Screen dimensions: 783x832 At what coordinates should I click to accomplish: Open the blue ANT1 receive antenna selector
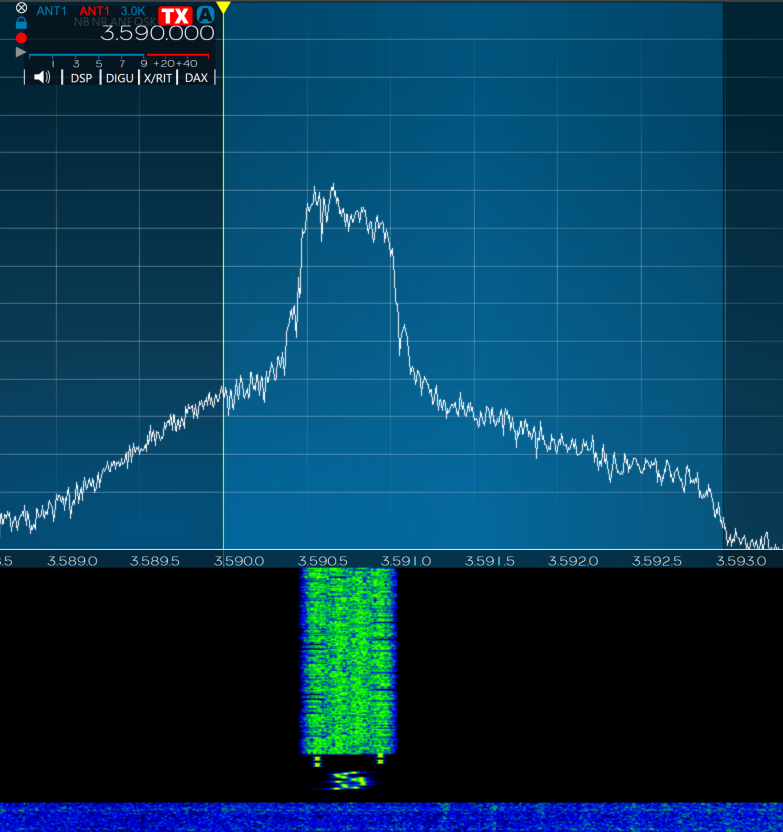click(51, 11)
